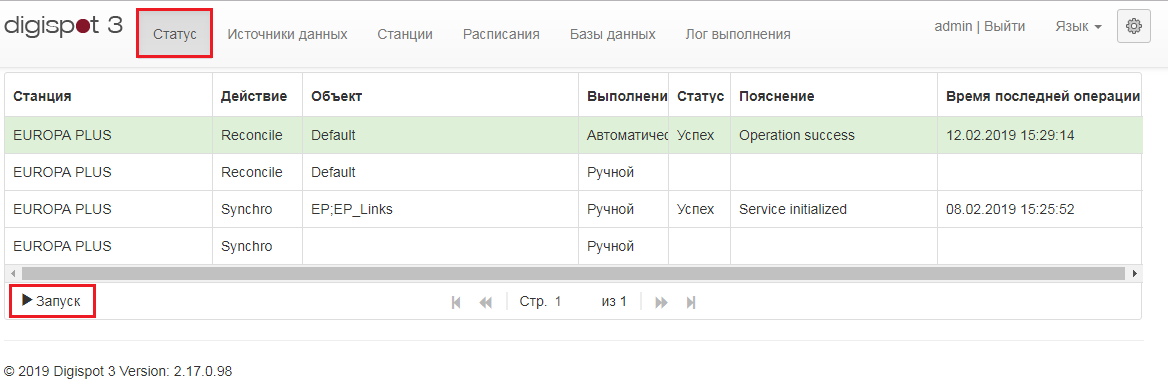1168x391 pixels.
Task: Click the horizontal scrollbar thumb
Action: point(573,273)
